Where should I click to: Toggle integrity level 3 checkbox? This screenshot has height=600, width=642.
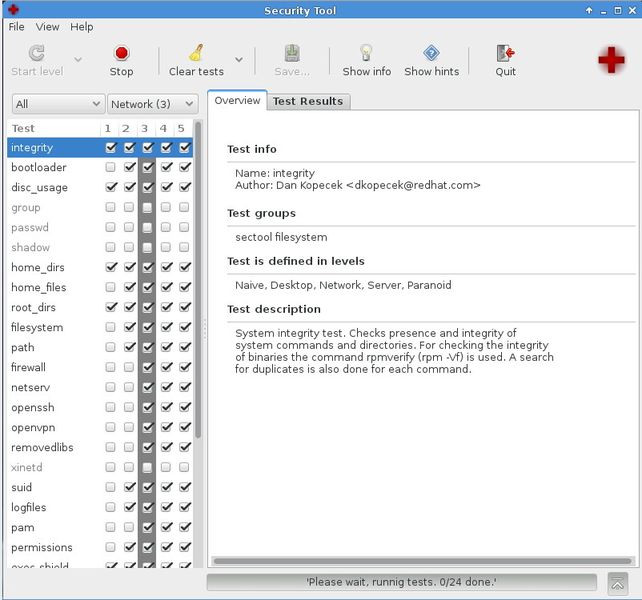point(148,147)
